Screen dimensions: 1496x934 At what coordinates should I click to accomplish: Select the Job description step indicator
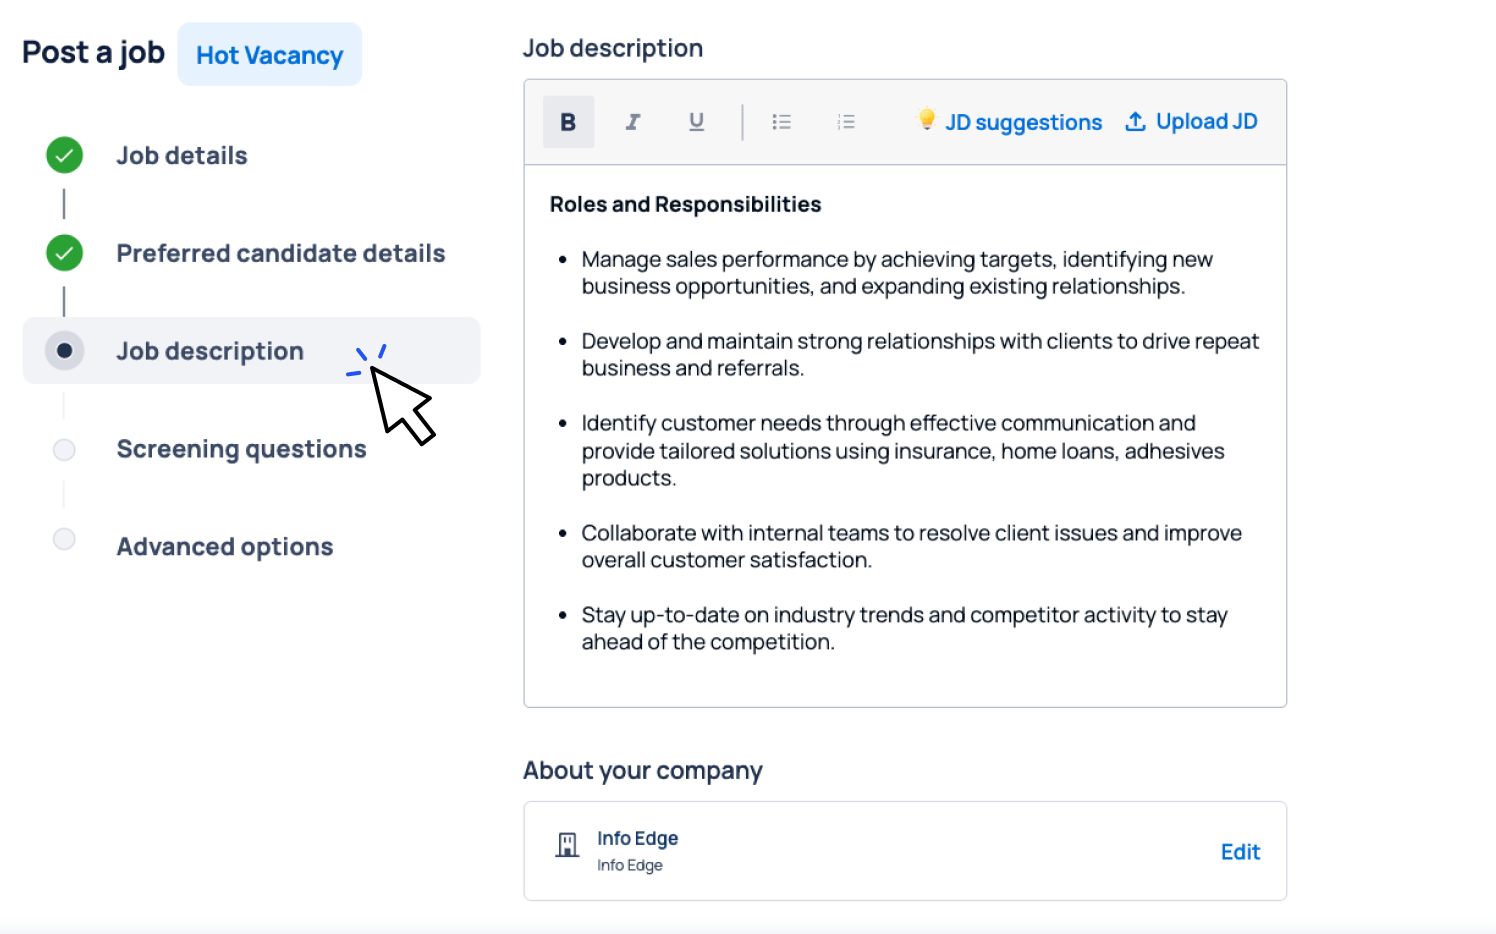64,351
